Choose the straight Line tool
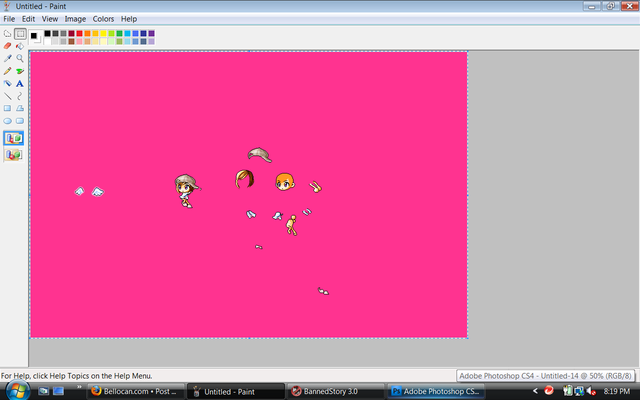Image resolution: width=640 pixels, height=400 pixels. (x=7, y=96)
